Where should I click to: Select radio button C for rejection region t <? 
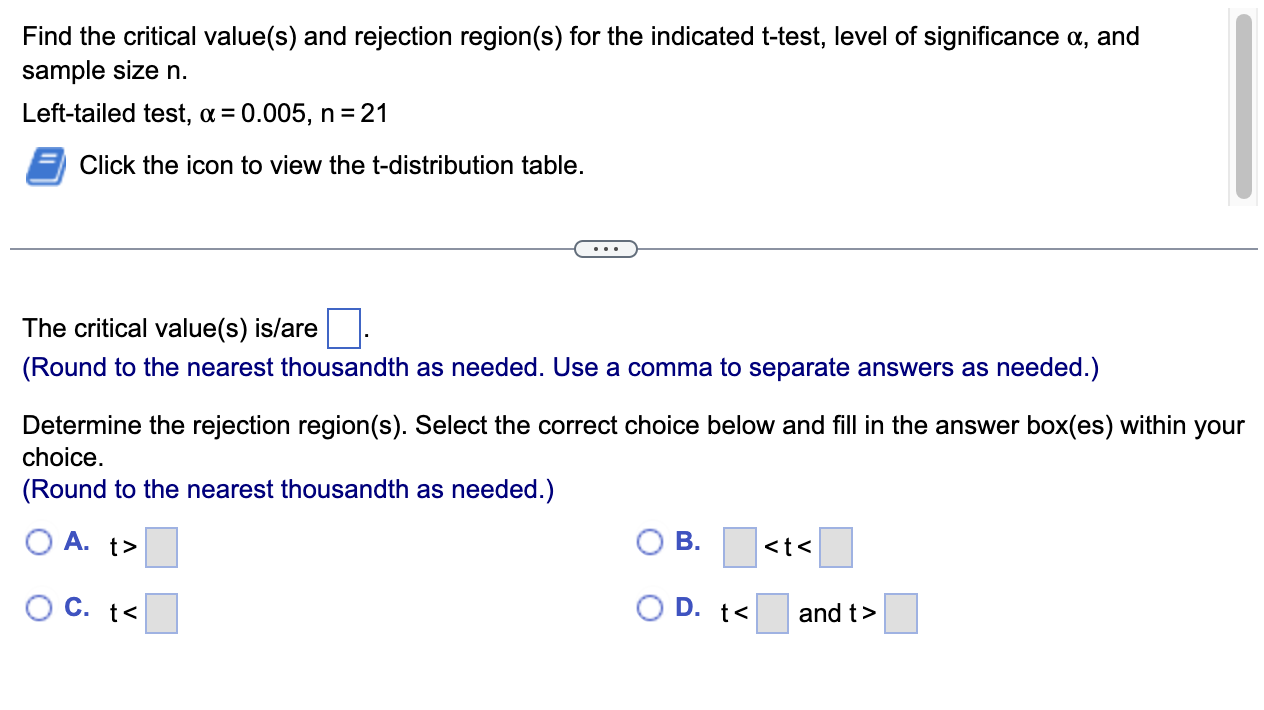[x=39, y=607]
